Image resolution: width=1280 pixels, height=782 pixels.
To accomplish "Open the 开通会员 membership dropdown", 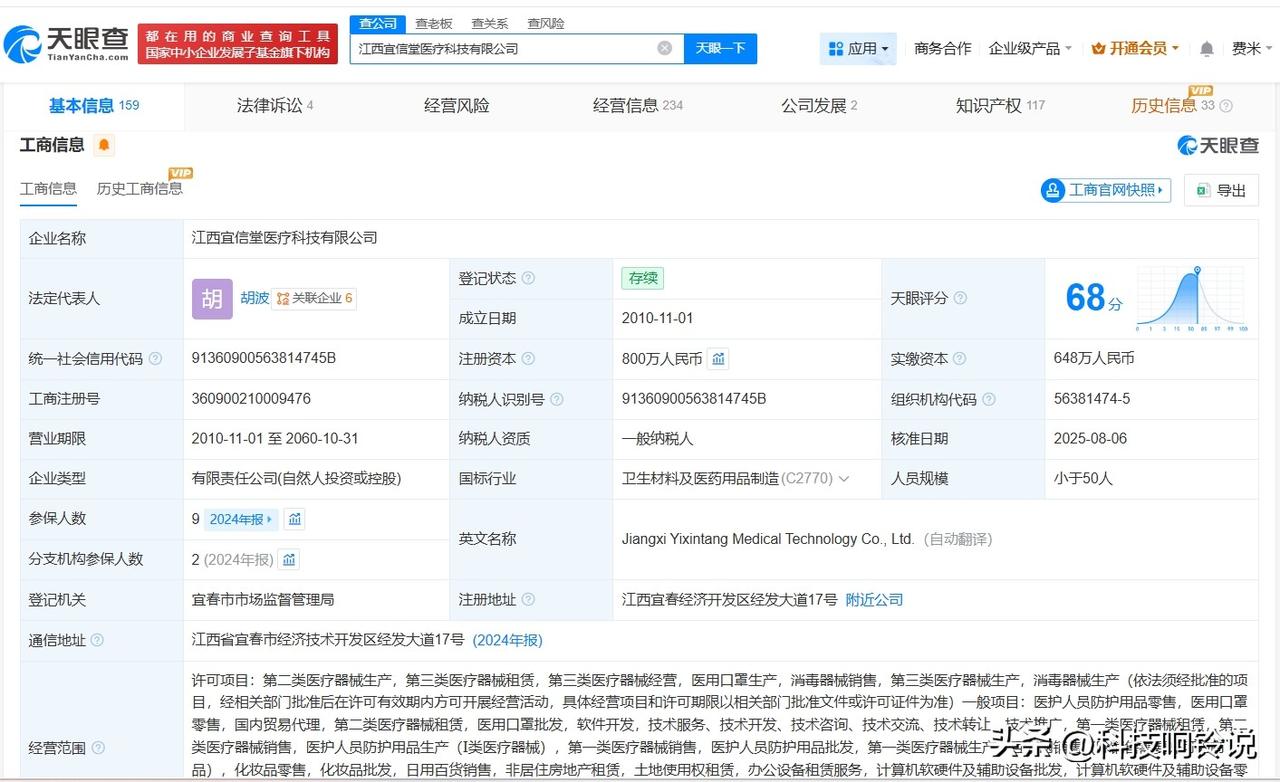I will (x=1135, y=48).
